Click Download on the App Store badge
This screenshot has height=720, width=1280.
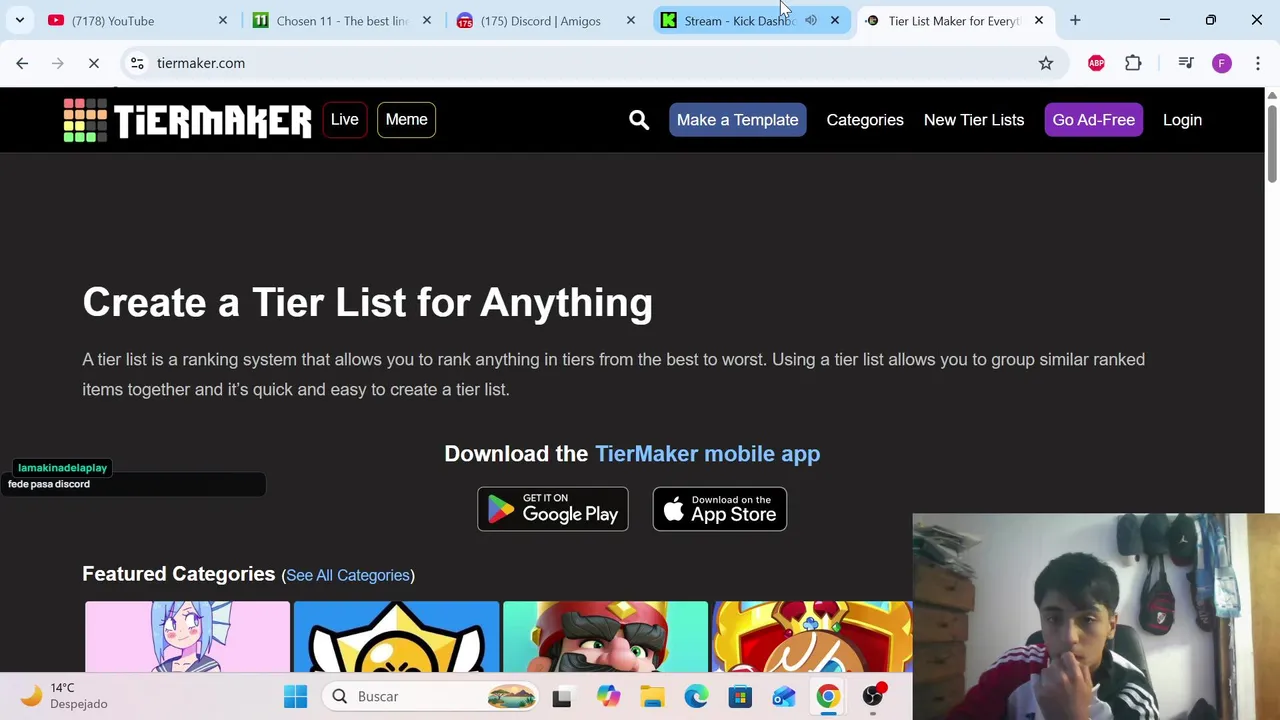click(x=720, y=509)
